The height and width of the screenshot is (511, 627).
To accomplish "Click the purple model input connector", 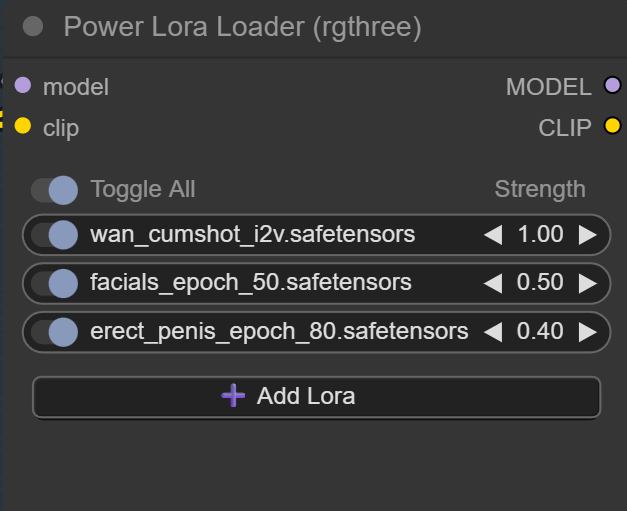I will point(23,85).
